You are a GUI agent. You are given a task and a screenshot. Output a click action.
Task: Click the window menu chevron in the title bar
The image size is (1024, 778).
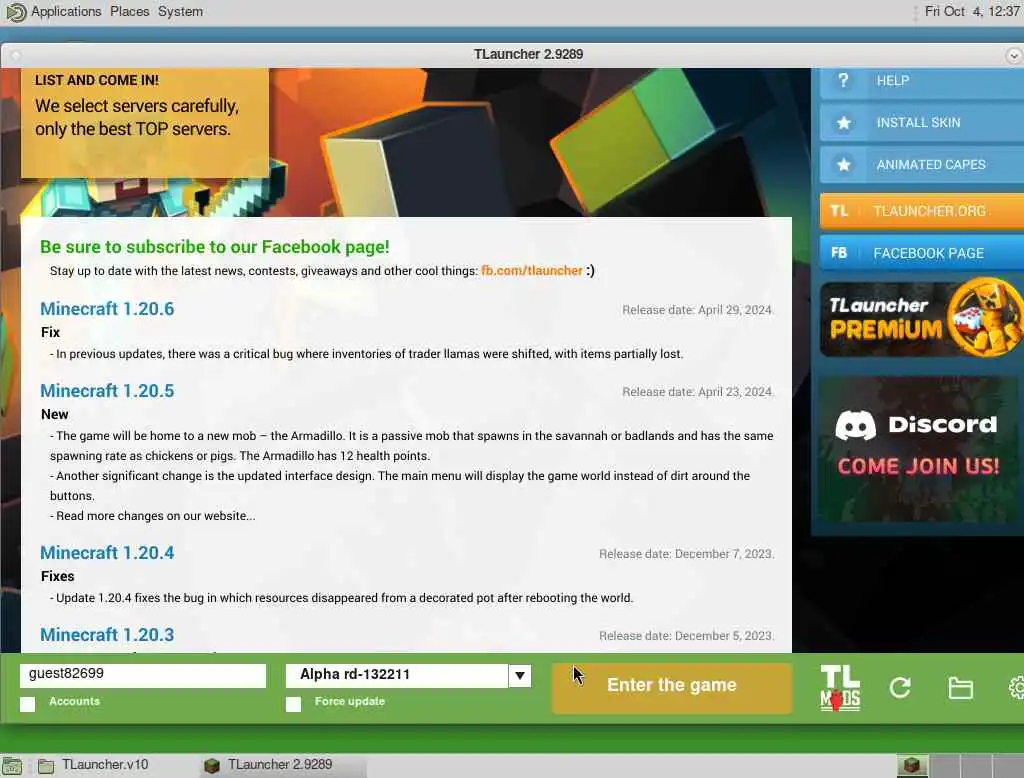(x=1014, y=56)
